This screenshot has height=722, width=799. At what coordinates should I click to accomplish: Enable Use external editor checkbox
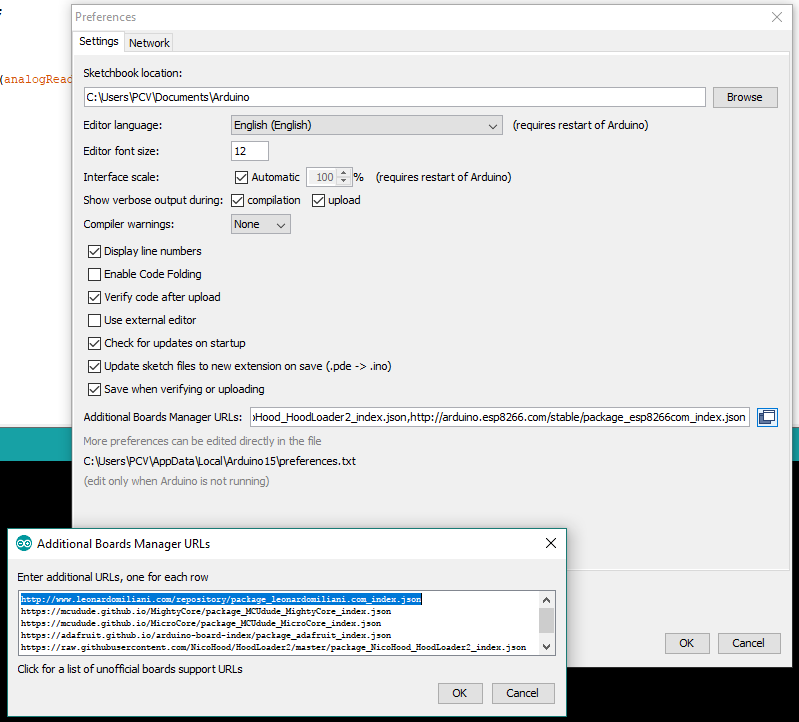(94, 320)
